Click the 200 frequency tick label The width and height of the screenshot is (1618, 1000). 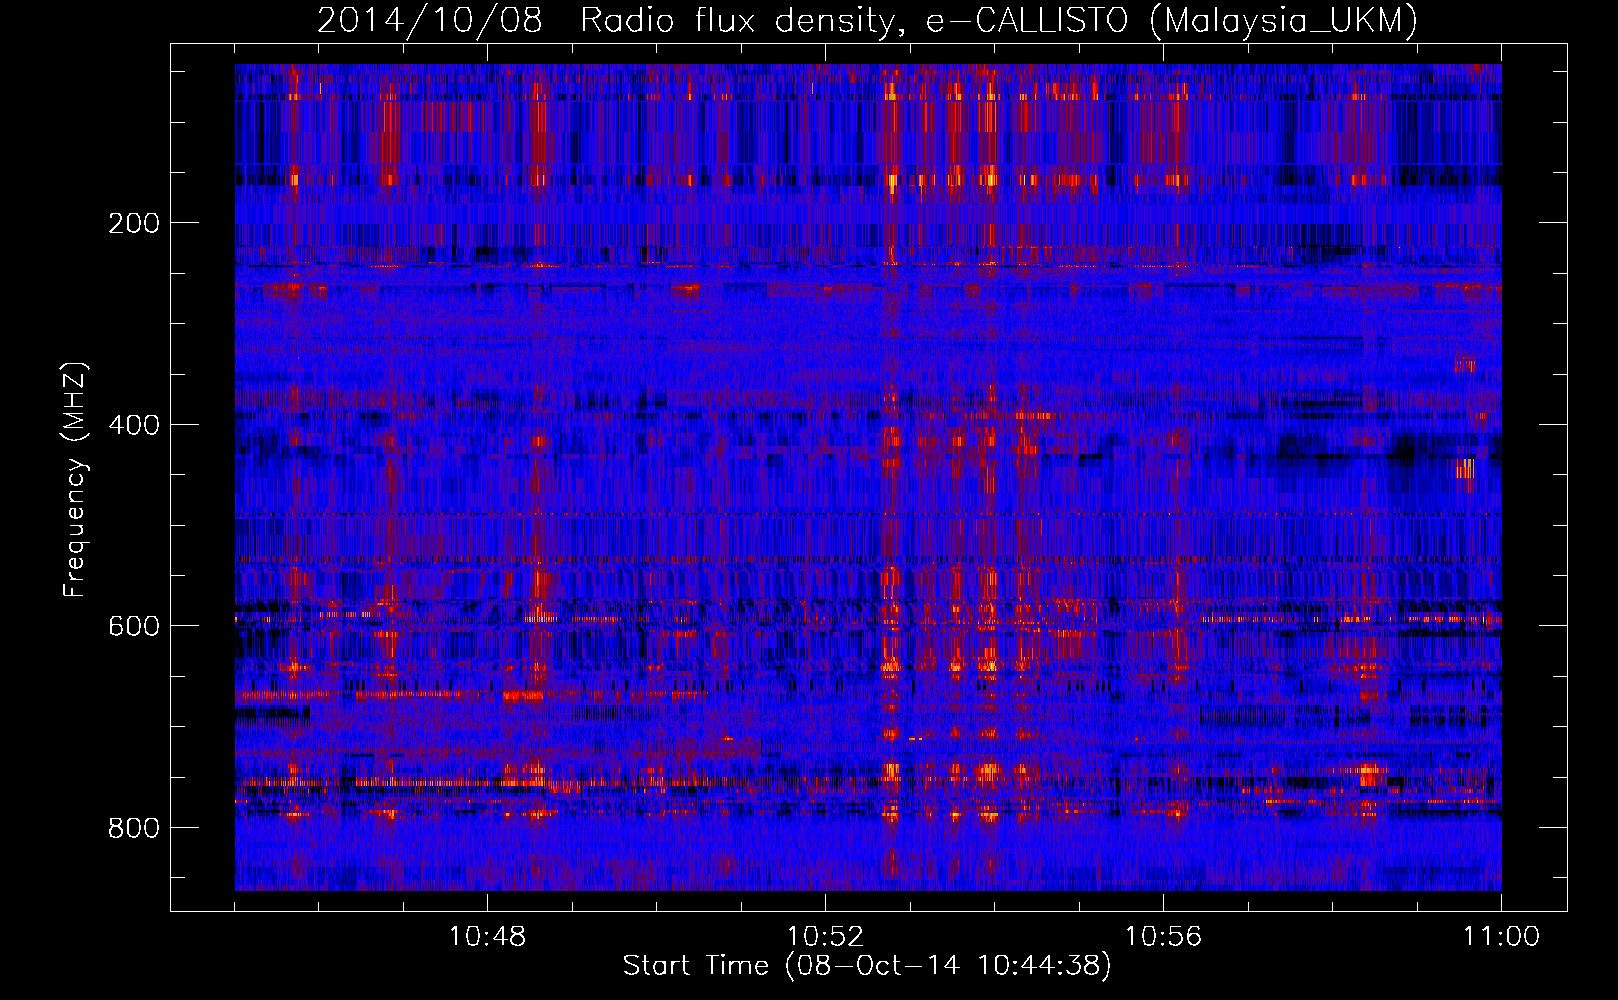pos(133,223)
